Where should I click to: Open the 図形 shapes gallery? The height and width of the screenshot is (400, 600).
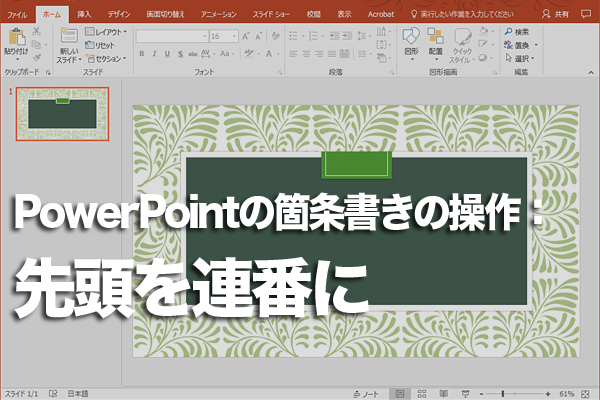pos(411,44)
